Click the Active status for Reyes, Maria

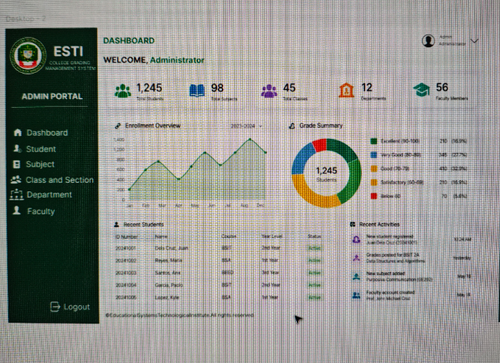tap(314, 260)
